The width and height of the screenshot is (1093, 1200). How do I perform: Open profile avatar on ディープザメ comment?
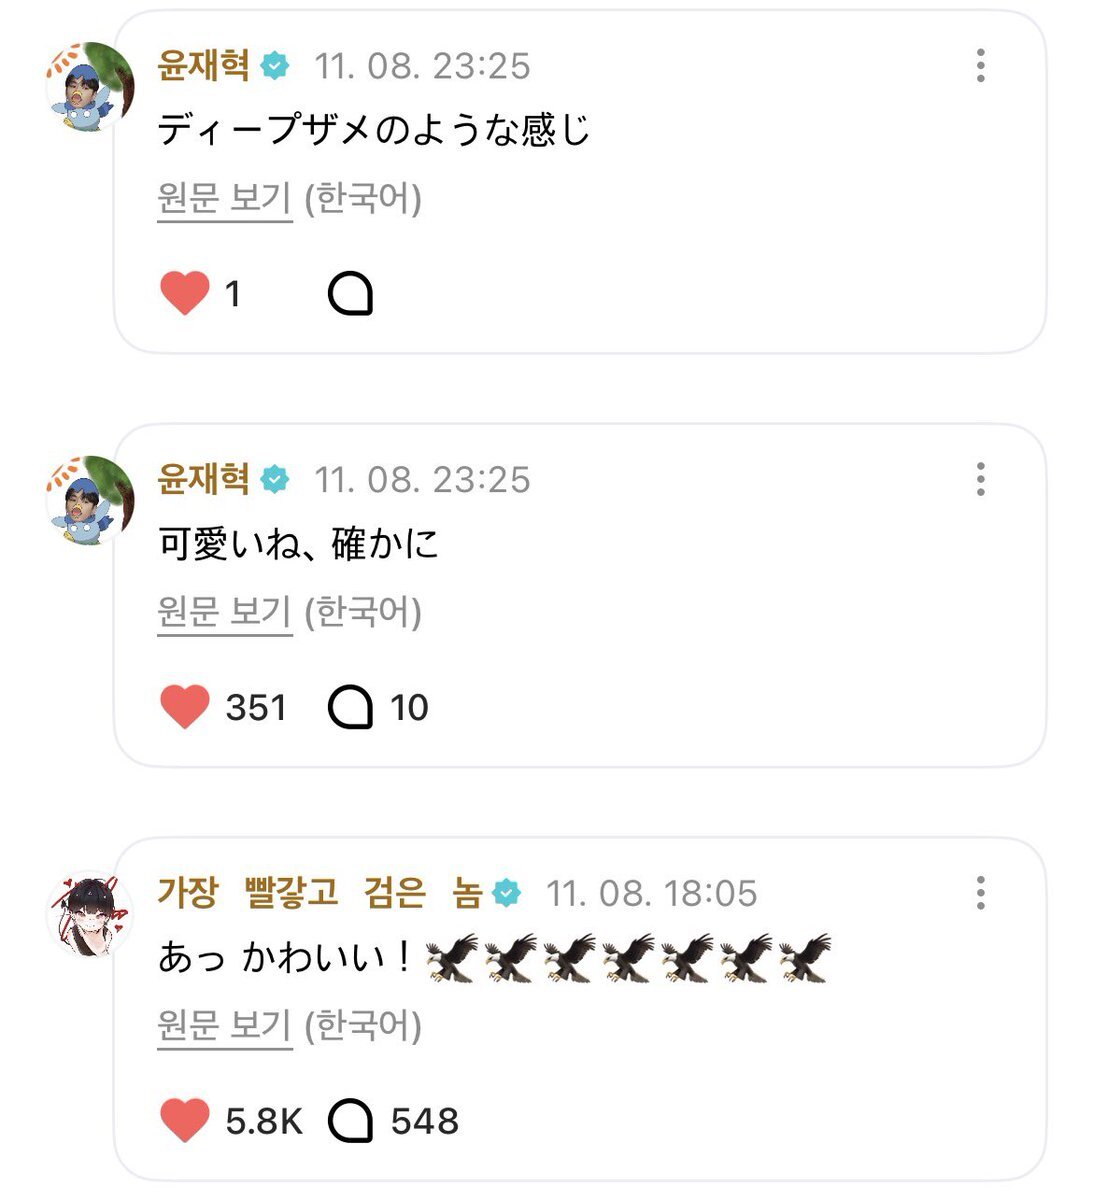90,87
